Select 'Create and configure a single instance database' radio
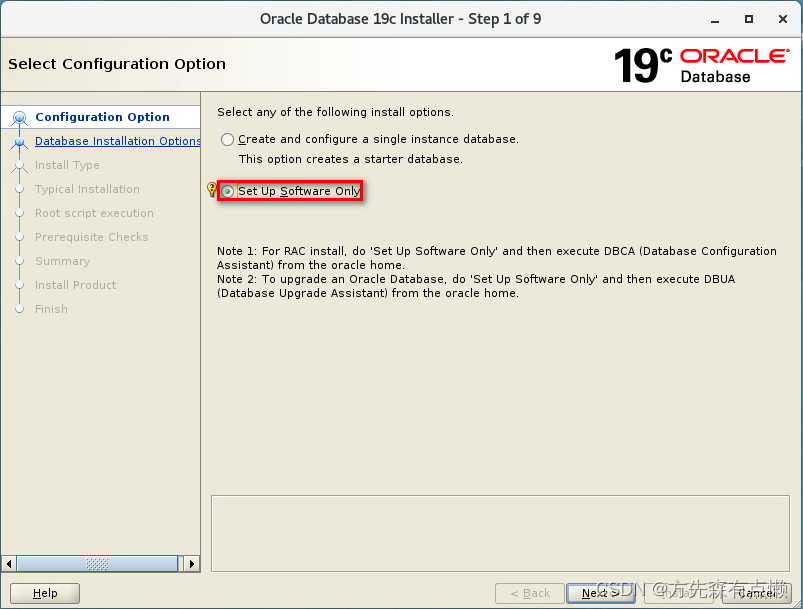This screenshot has width=803, height=609. pyautogui.click(x=227, y=139)
